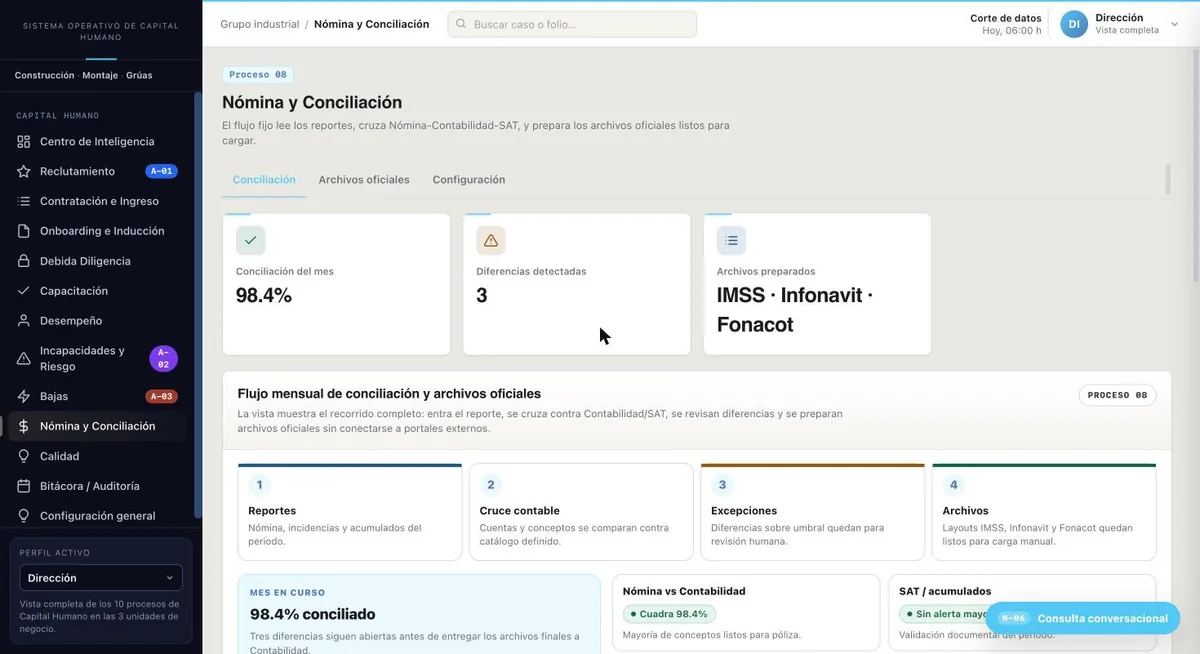Screen dimensions: 1200x654
Task: Click the Incapacidades y Riesgo warning icon
Action: click(x=24, y=359)
